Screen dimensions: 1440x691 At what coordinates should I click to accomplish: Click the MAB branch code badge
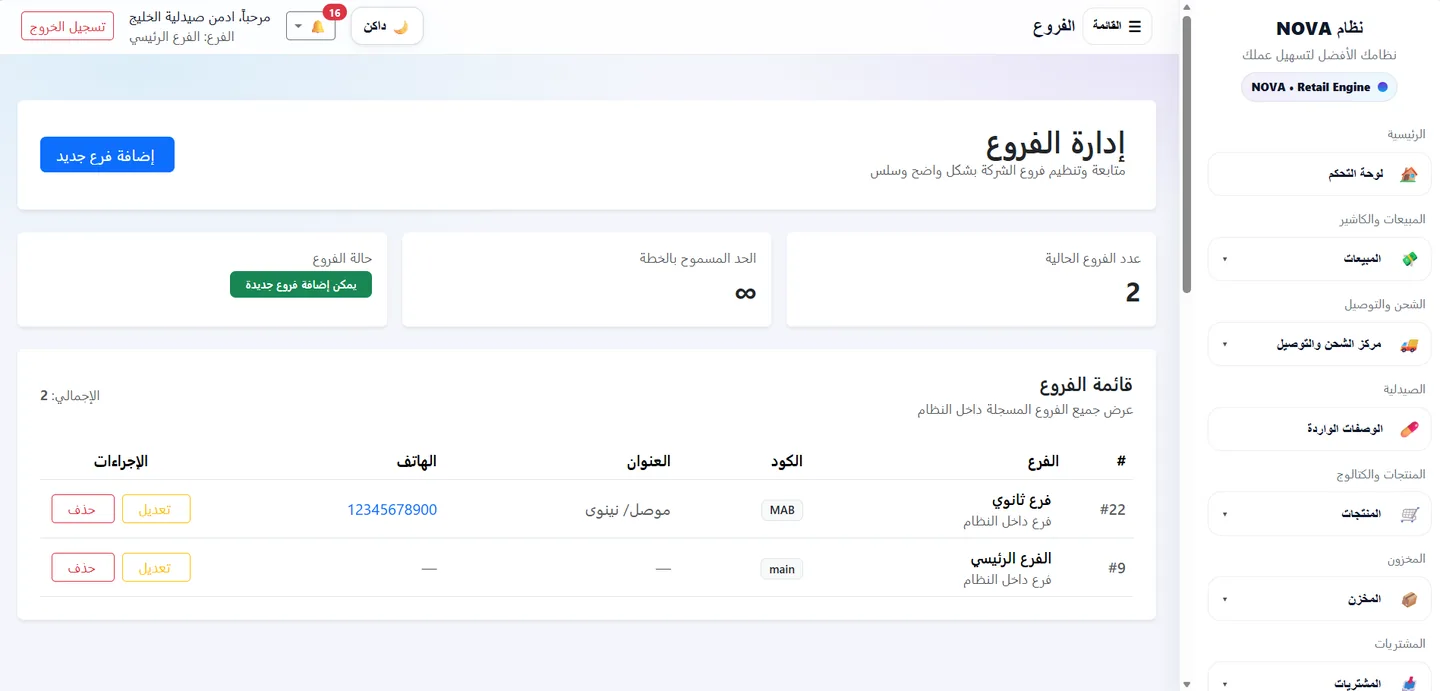pos(782,510)
